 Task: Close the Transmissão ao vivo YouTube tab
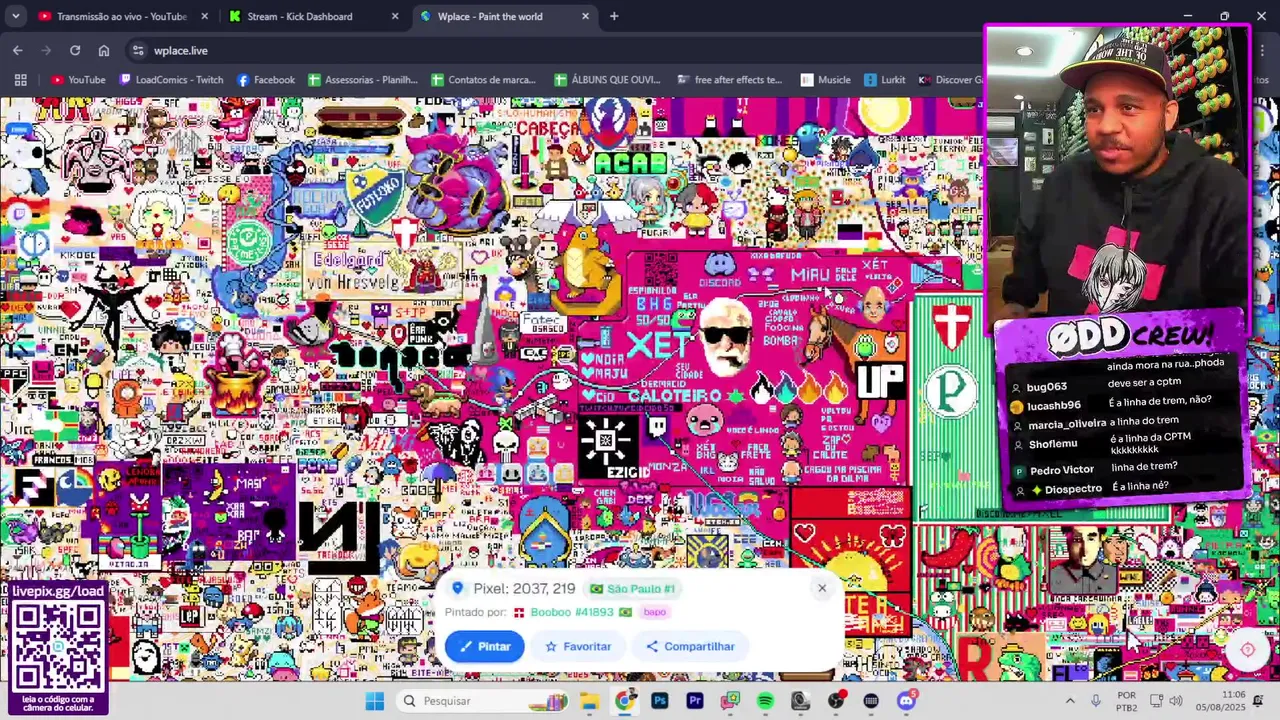tap(204, 16)
